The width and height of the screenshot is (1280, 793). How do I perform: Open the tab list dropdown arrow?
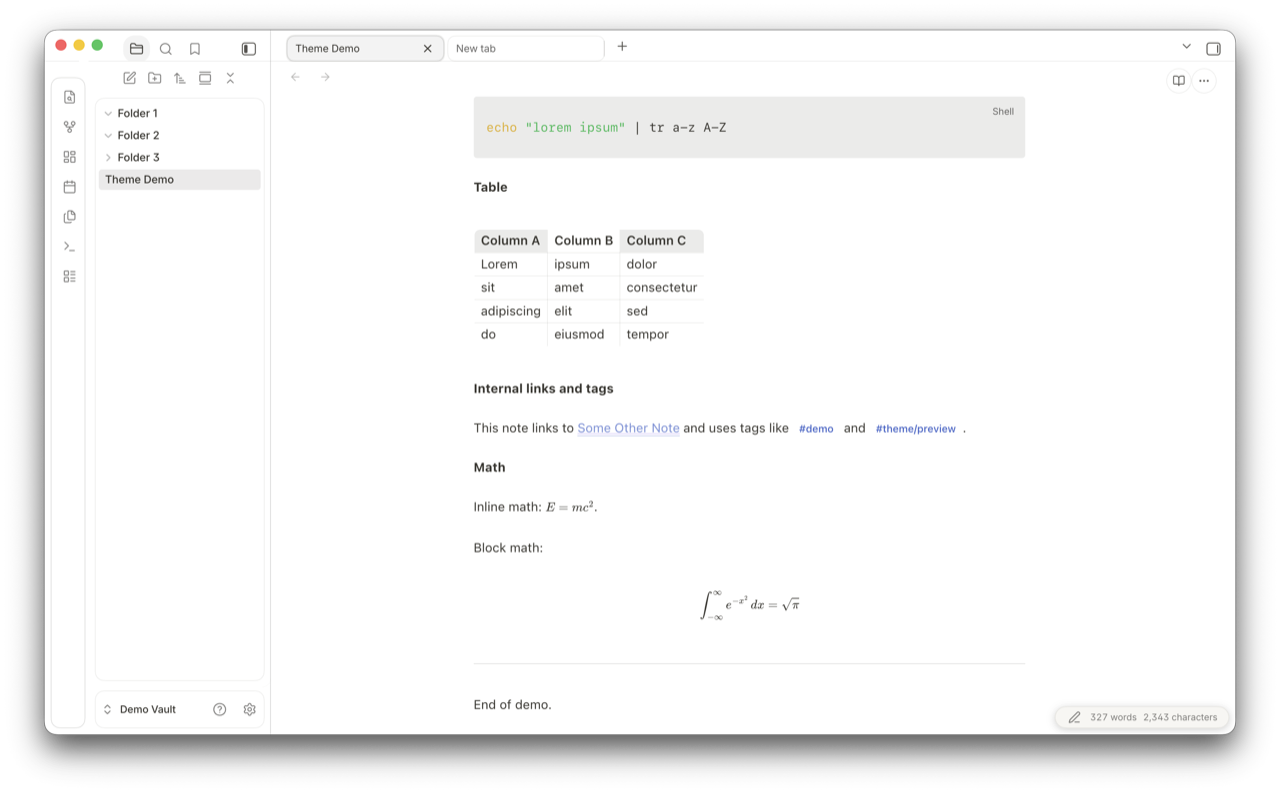[x=1186, y=46]
